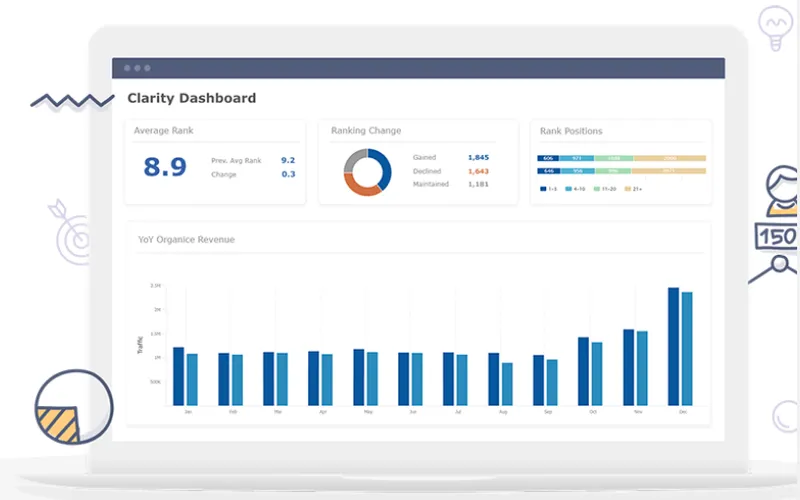Click the Prev. Avg Rank label
Viewport: 800px width, 500px height.
pyautogui.click(x=236, y=161)
